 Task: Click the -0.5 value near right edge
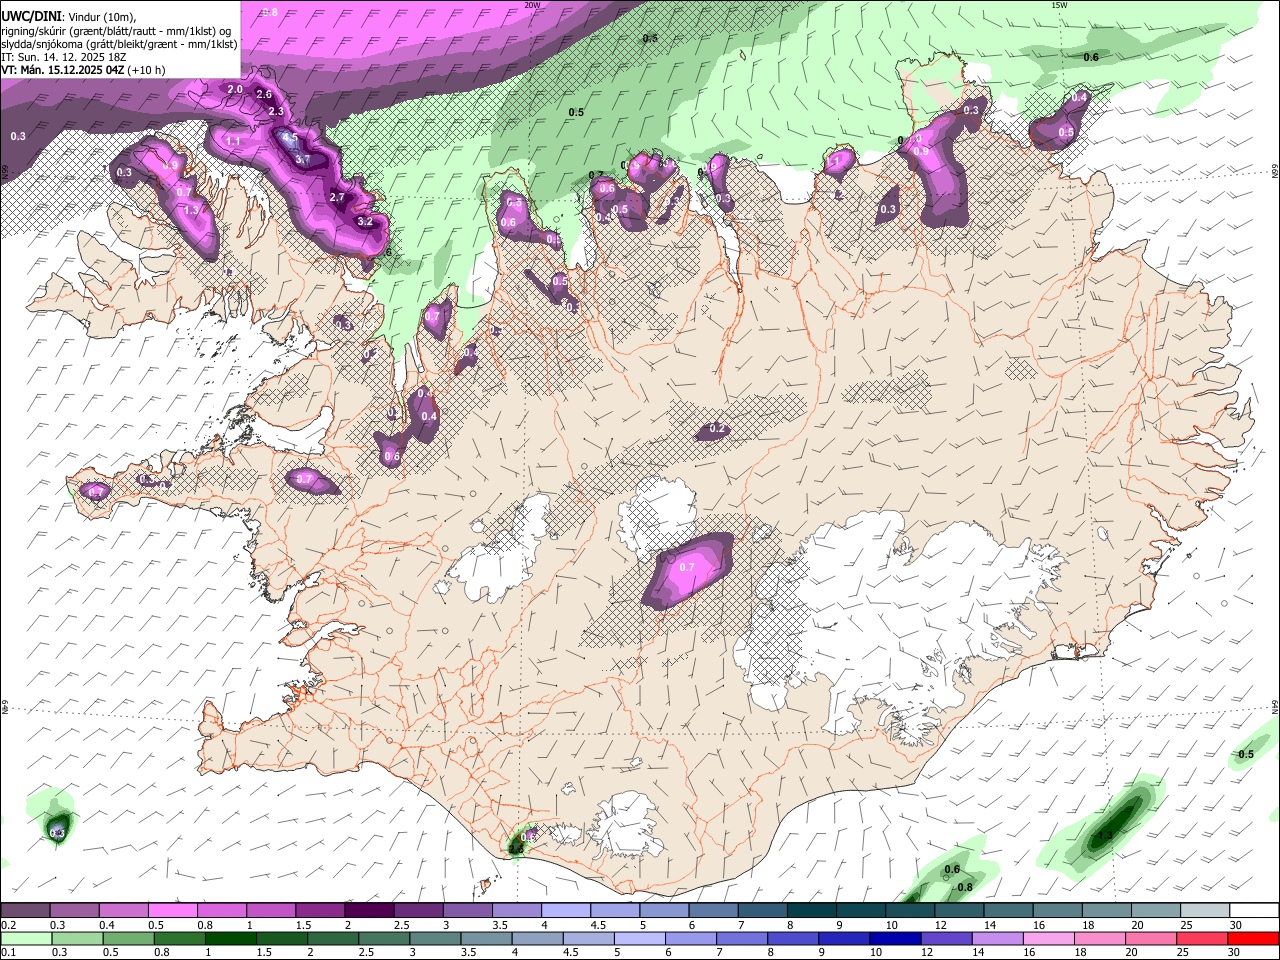[x=1244, y=754]
